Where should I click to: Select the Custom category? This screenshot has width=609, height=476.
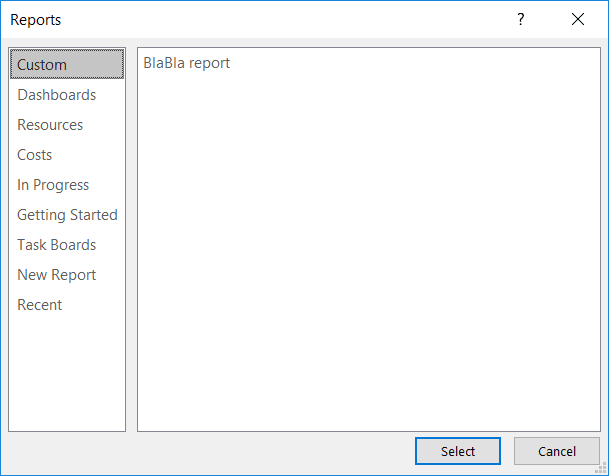pyautogui.click(x=67, y=64)
